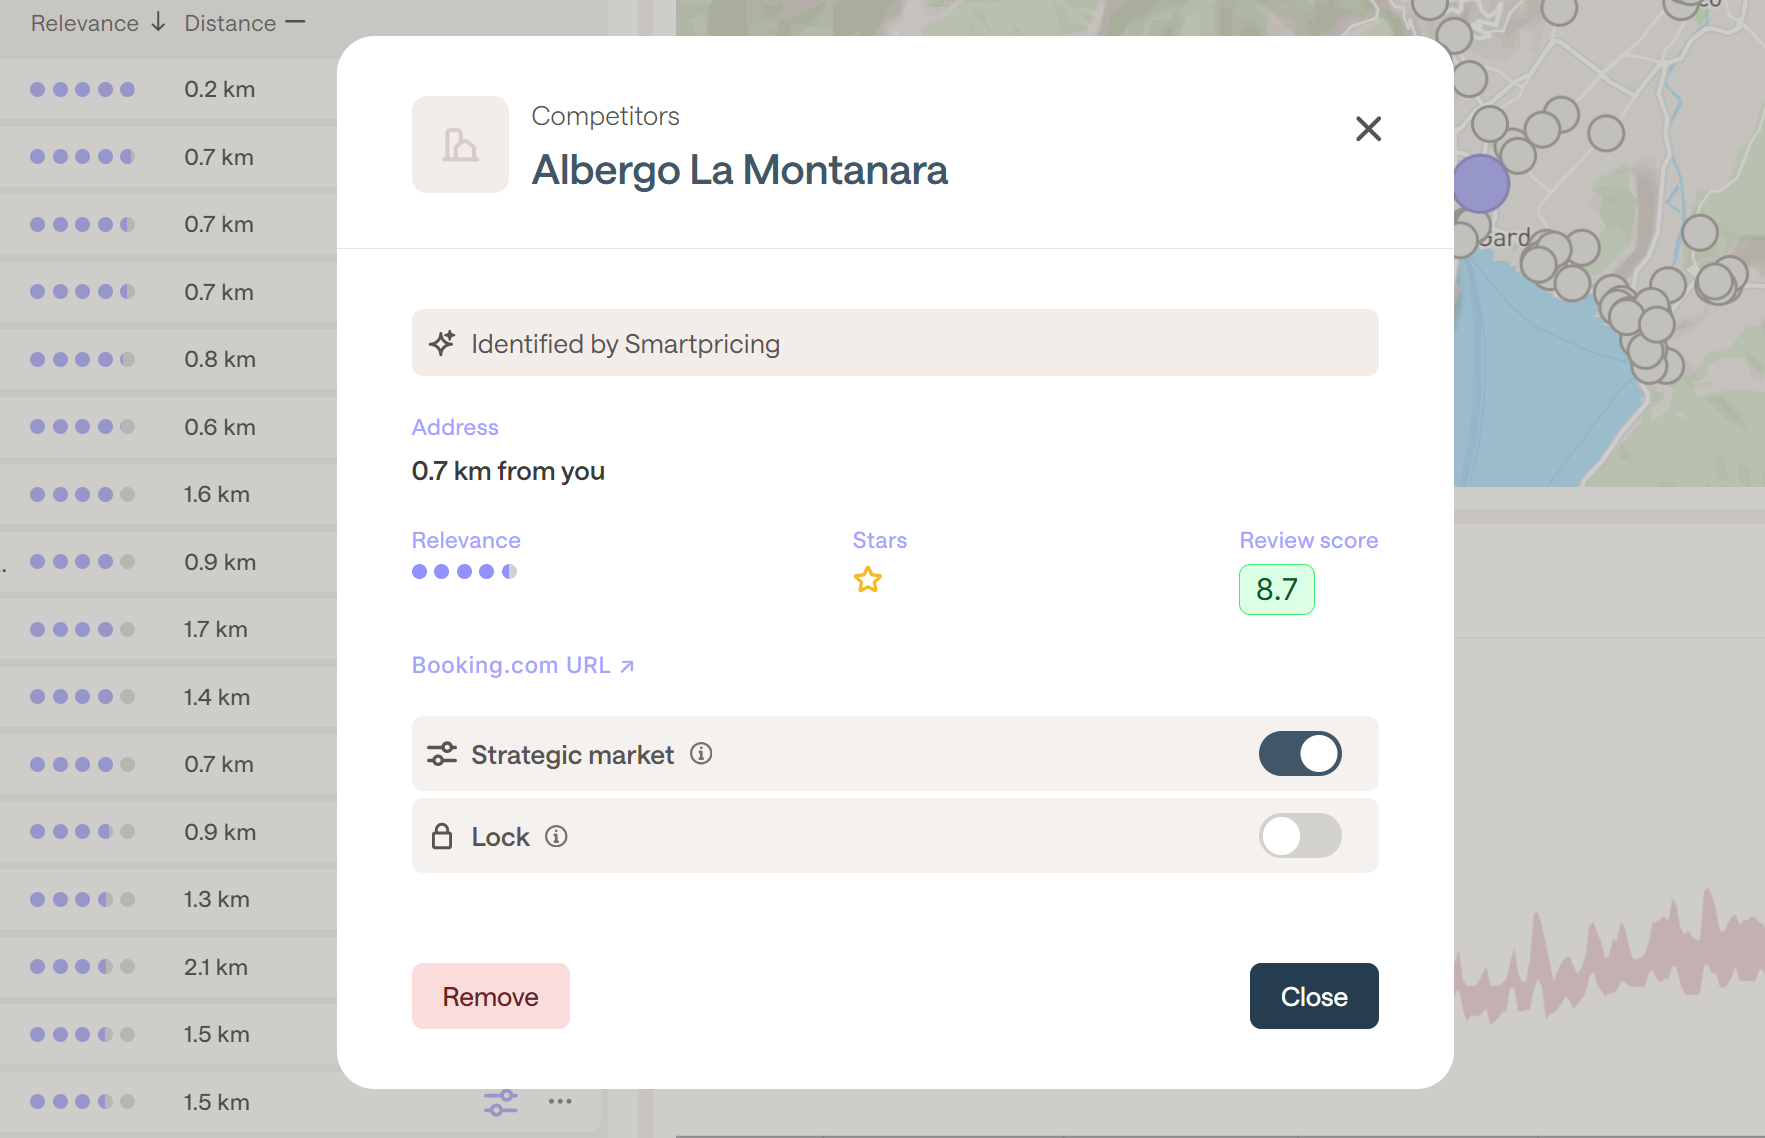Click the 8.7 review score badge
The height and width of the screenshot is (1138, 1765).
1276,589
